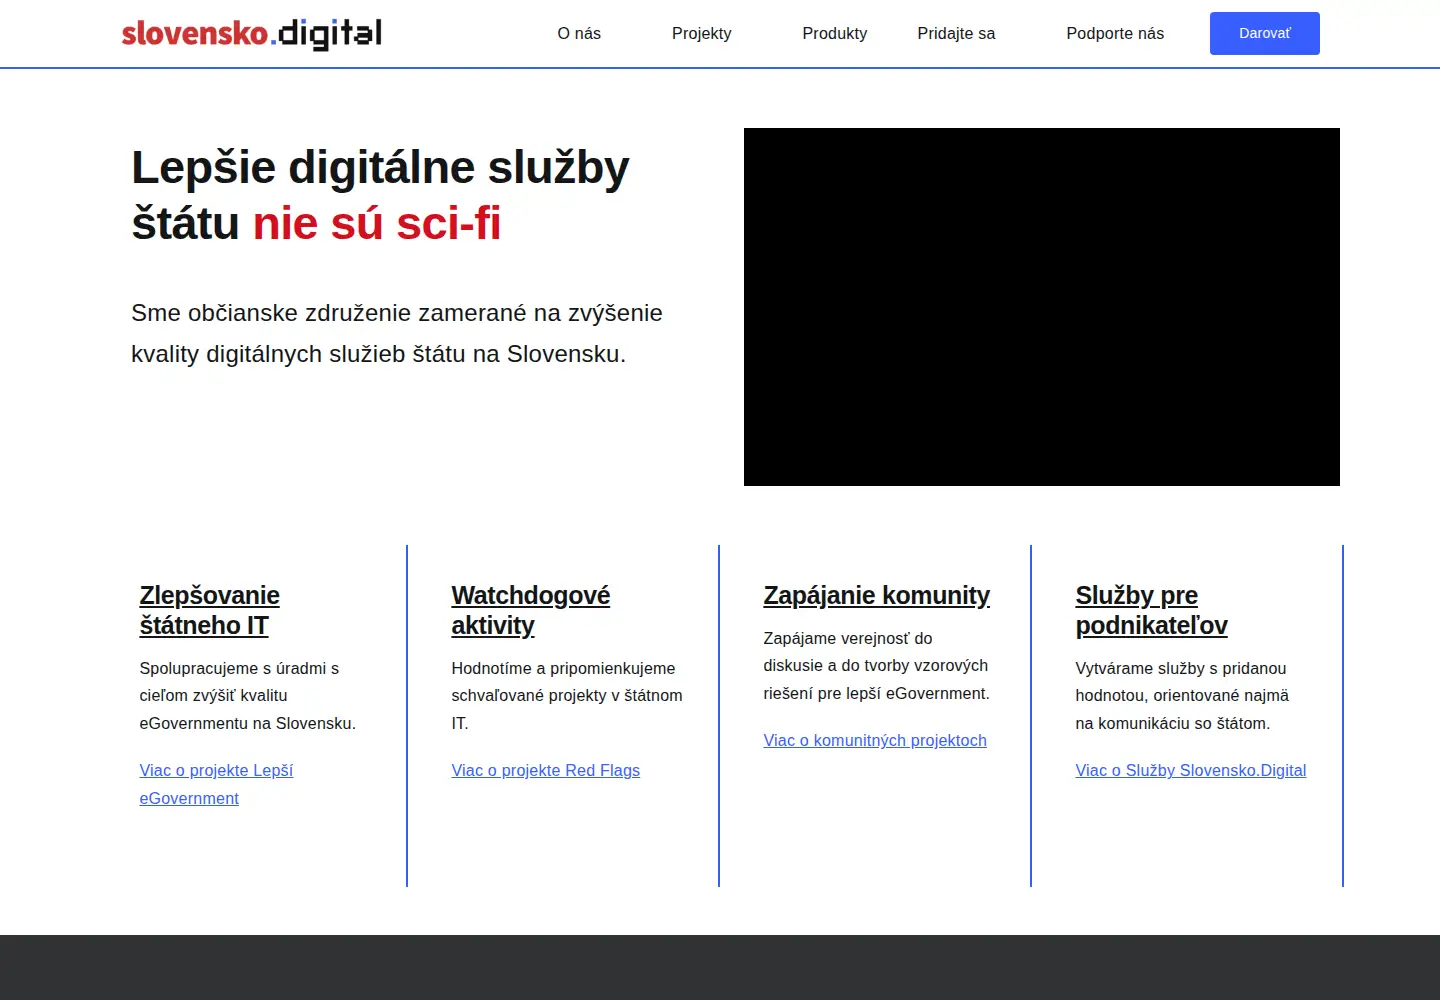Click the headline "Lepšie digitálne služby štátu nie sú sci-fi"
This screenshot has width=1440, height=1000.
pyautogui.click(x=381, y=195)
